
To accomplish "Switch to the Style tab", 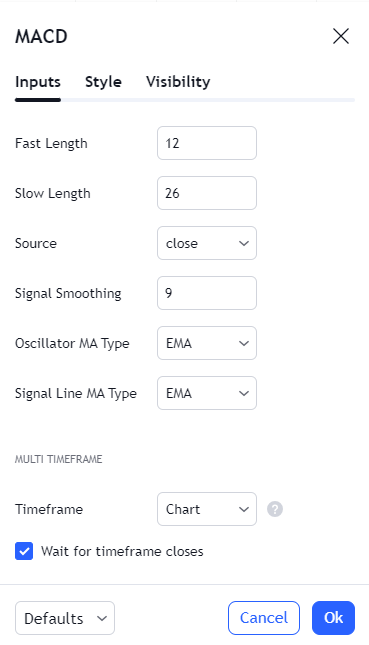I will tap(103, 82).
